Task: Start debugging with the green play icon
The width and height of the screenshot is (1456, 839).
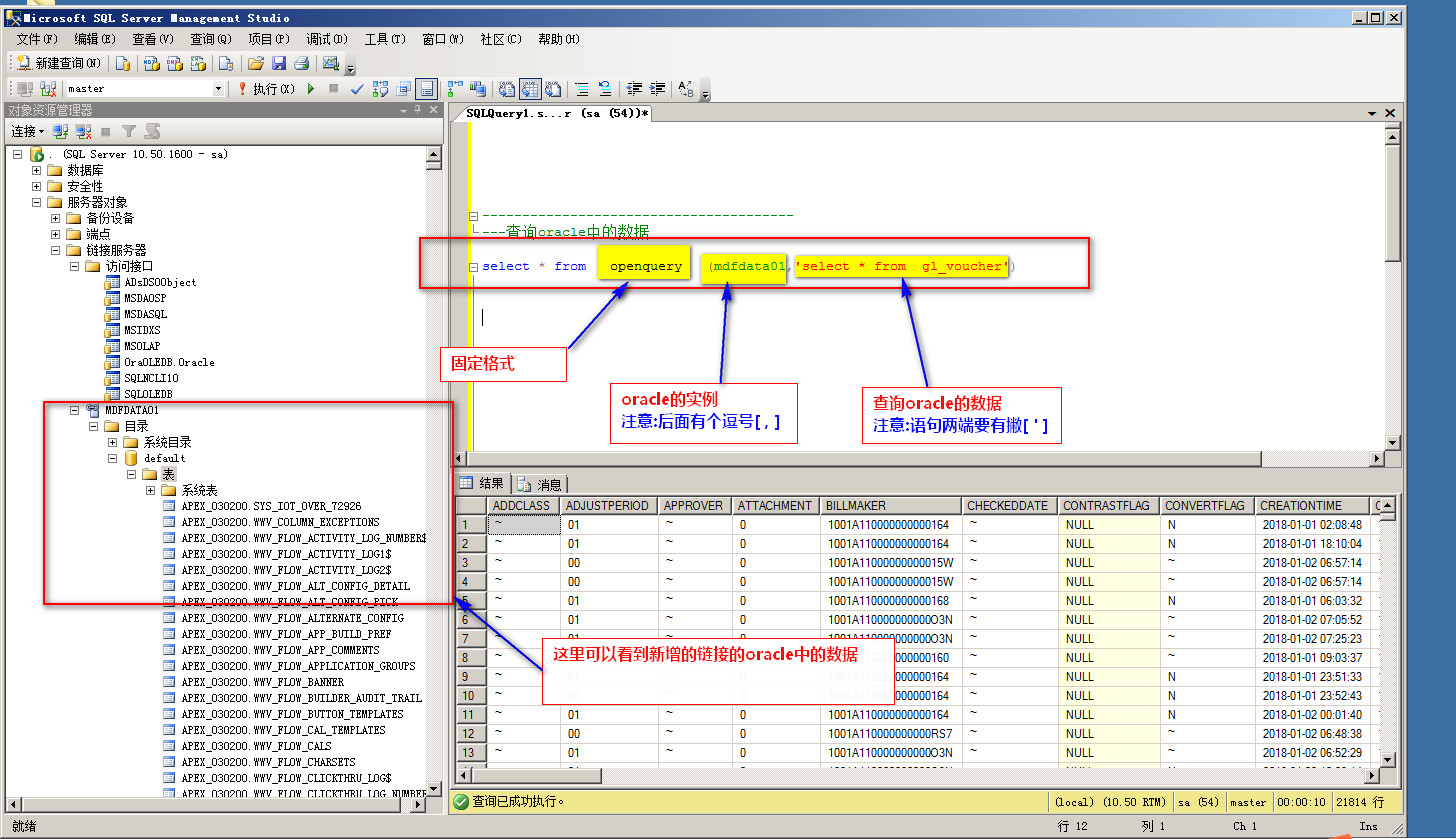Action: pyautogui.click(x=311, y=89)
